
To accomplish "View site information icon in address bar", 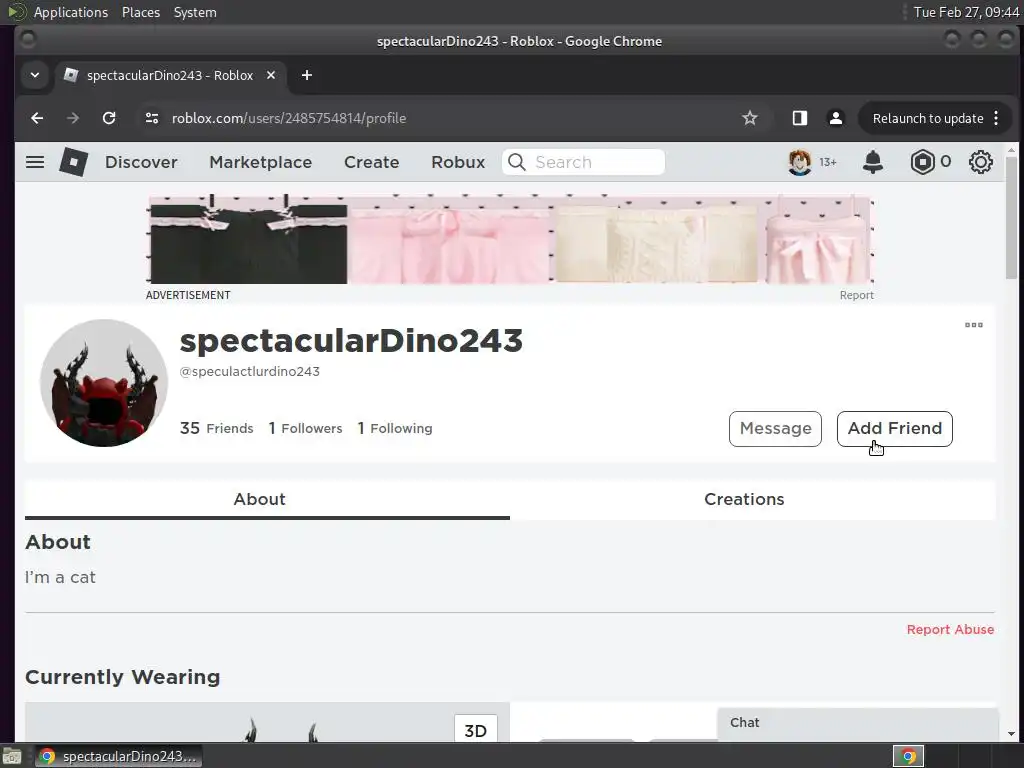I will click(152, 118).
